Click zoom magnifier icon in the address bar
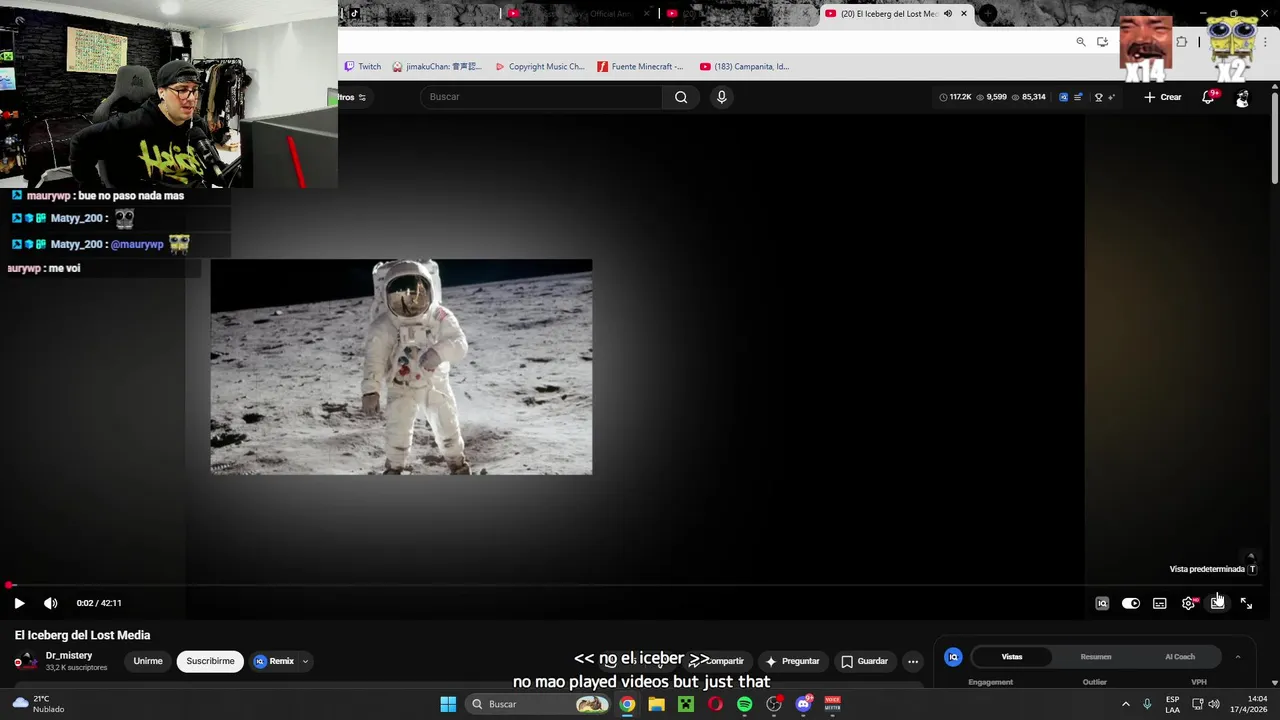Image resolution: width=1280 pixels, height=720 pixels. click(1081, 42)
